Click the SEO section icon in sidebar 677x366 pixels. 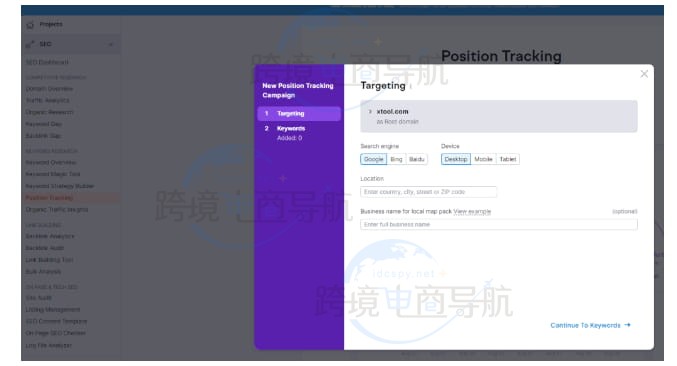click(x=30, y=44)
